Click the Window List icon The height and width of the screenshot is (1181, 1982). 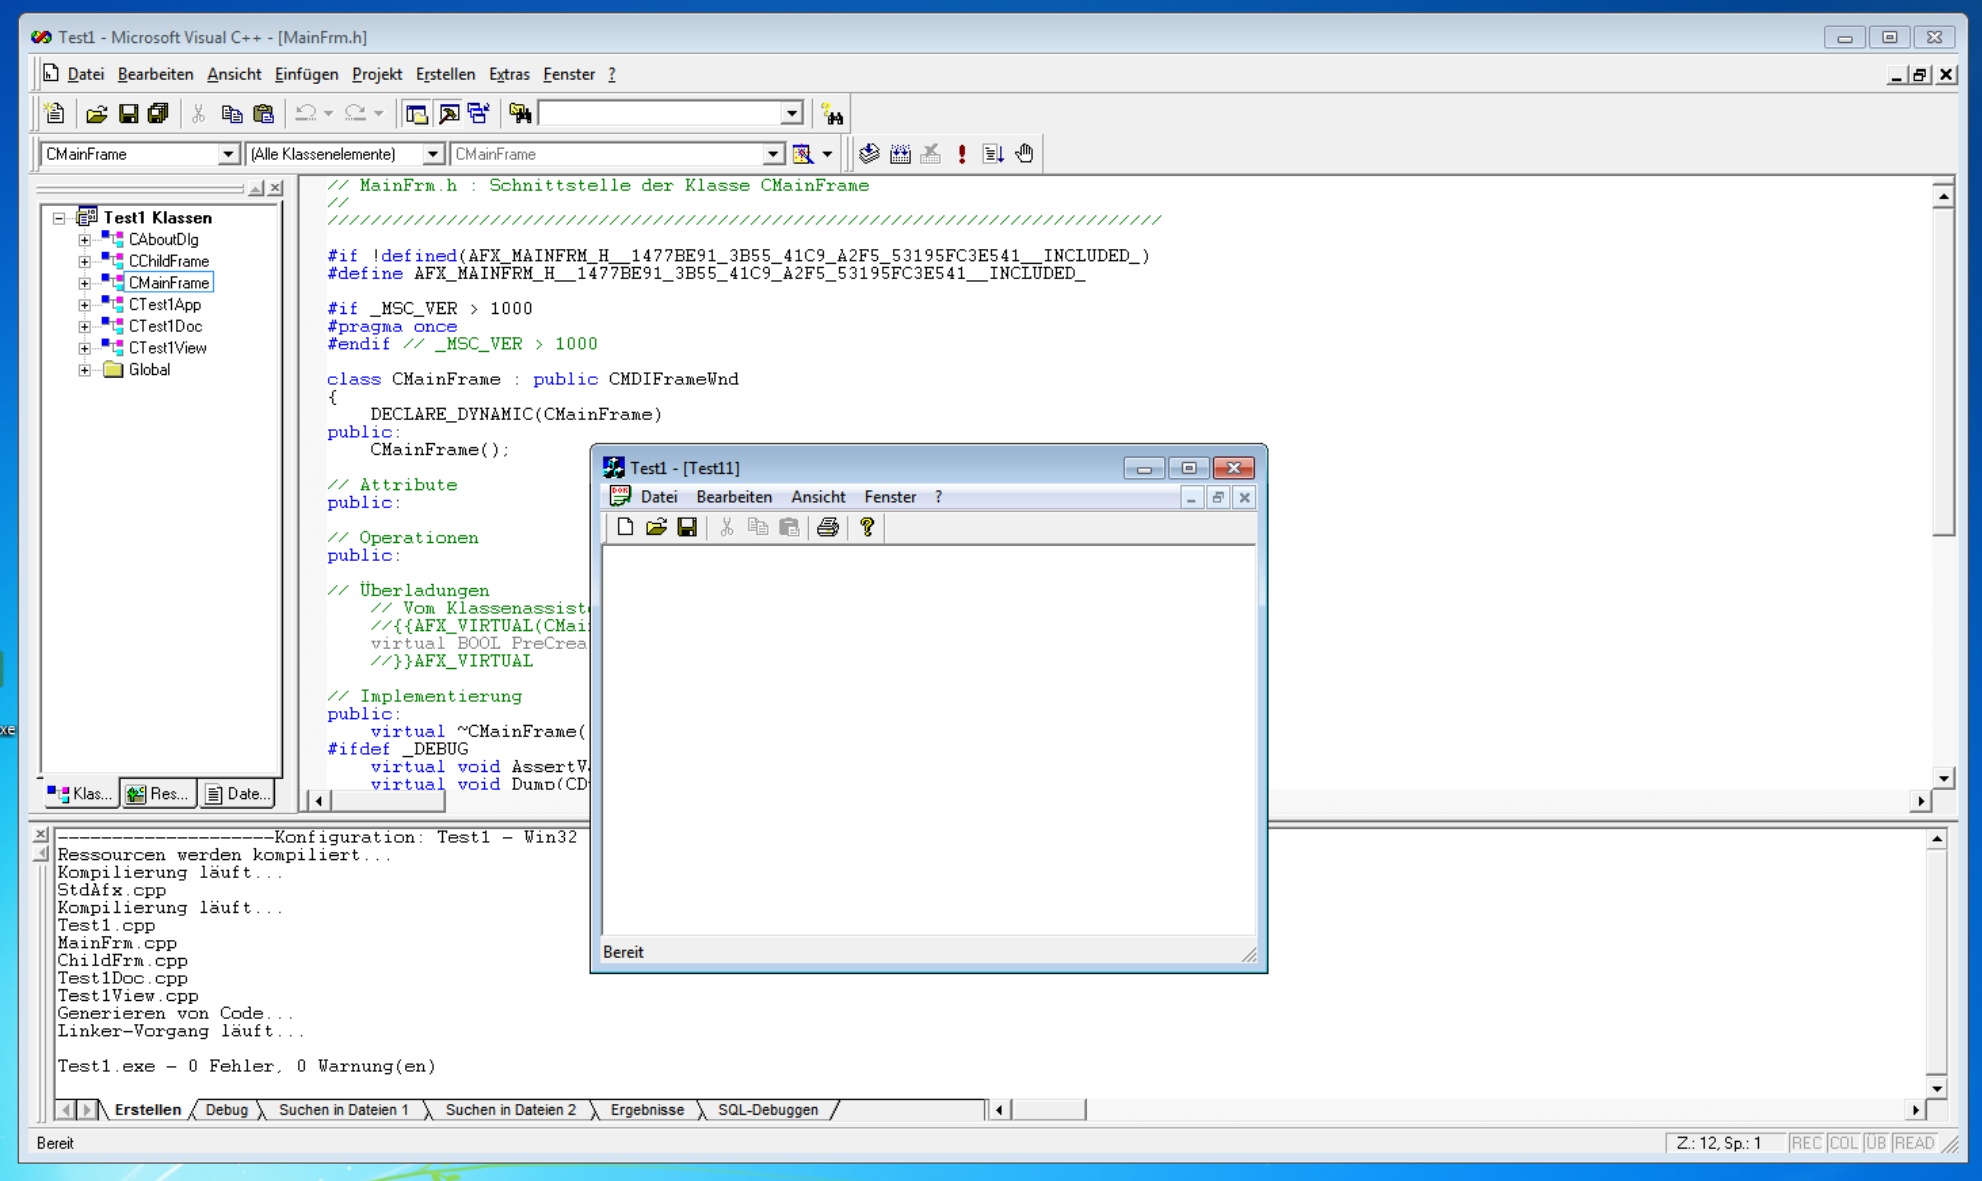click(x=479, y=114)
